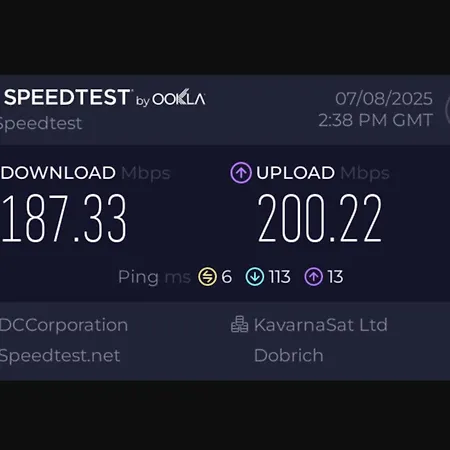Click the Speedtest by Ookla logo
The image size is (450, 450).
(x=104, y=98)
